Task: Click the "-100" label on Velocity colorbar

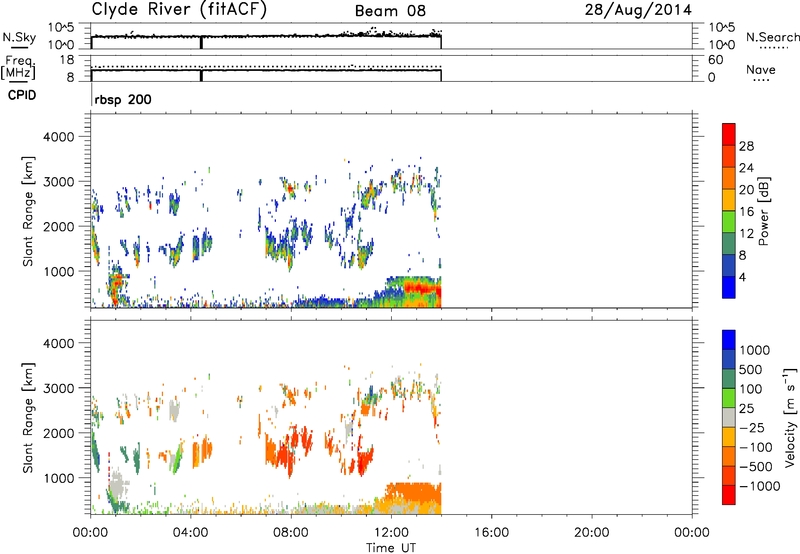Action: pos(756,447)
